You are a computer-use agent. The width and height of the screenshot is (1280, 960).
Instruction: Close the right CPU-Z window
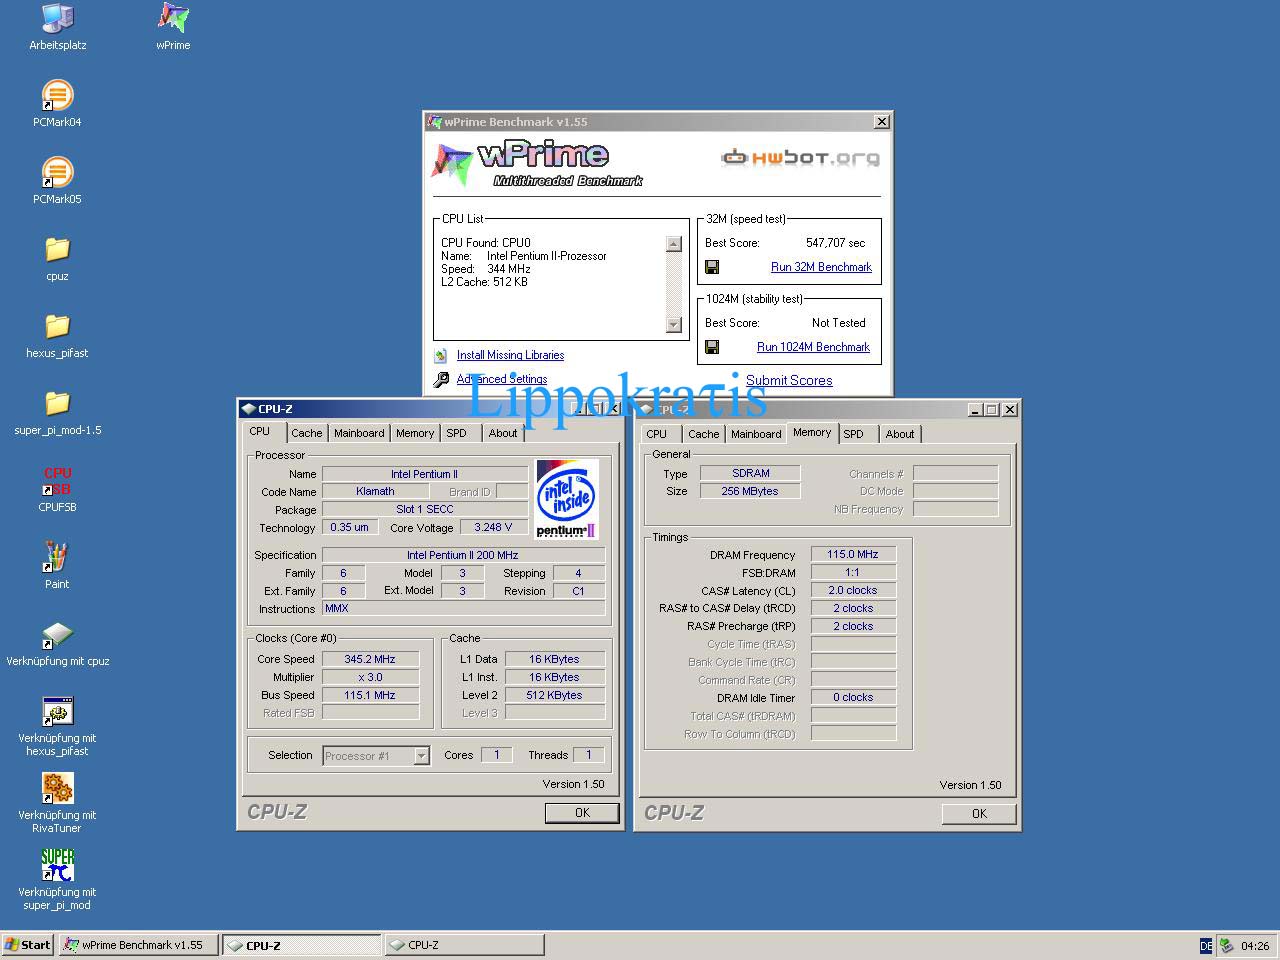click(1010, 409)
